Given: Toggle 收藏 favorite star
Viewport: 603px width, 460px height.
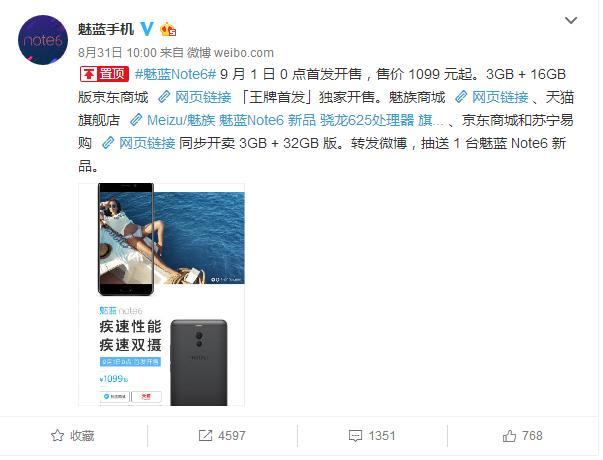Looking at the screenshot, I should (57, 436).
